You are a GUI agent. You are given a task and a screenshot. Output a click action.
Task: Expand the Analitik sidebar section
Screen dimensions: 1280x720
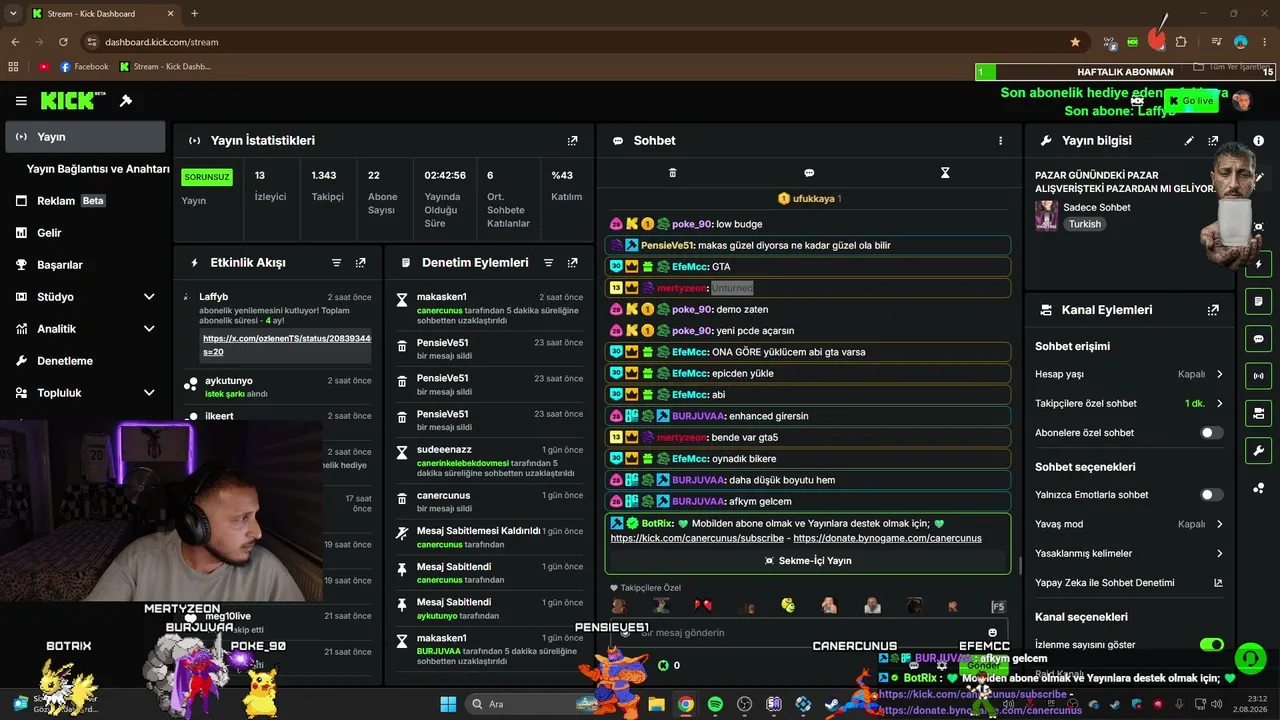(149, 329)
